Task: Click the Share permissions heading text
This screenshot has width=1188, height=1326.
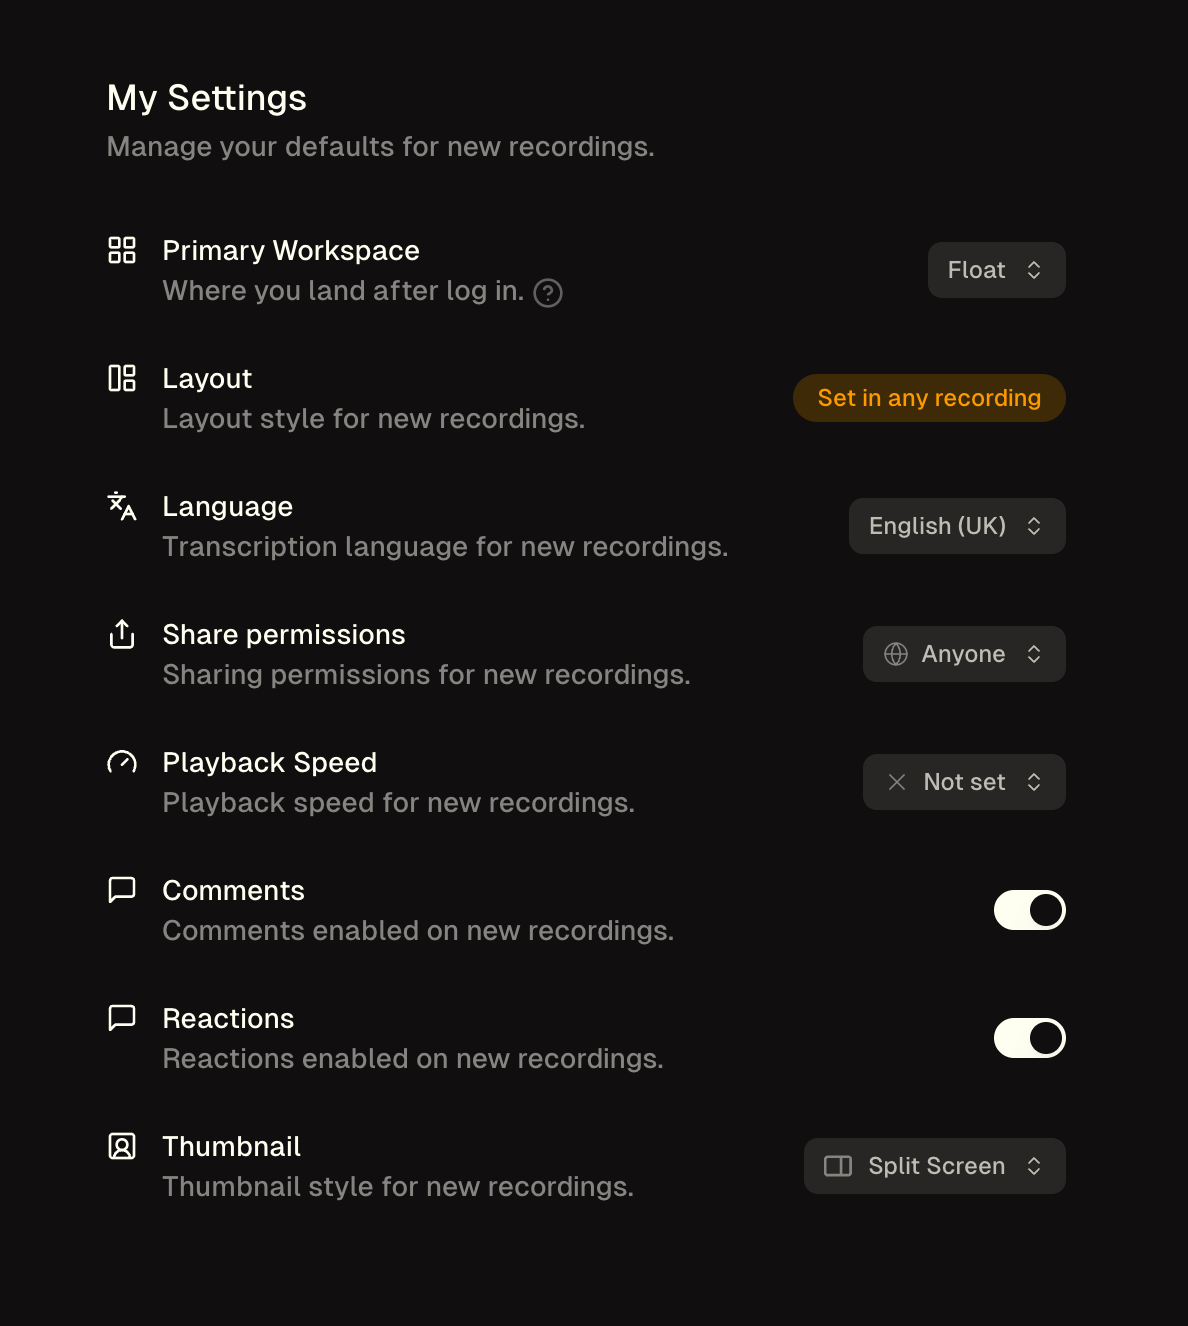Action: (284, 634)
